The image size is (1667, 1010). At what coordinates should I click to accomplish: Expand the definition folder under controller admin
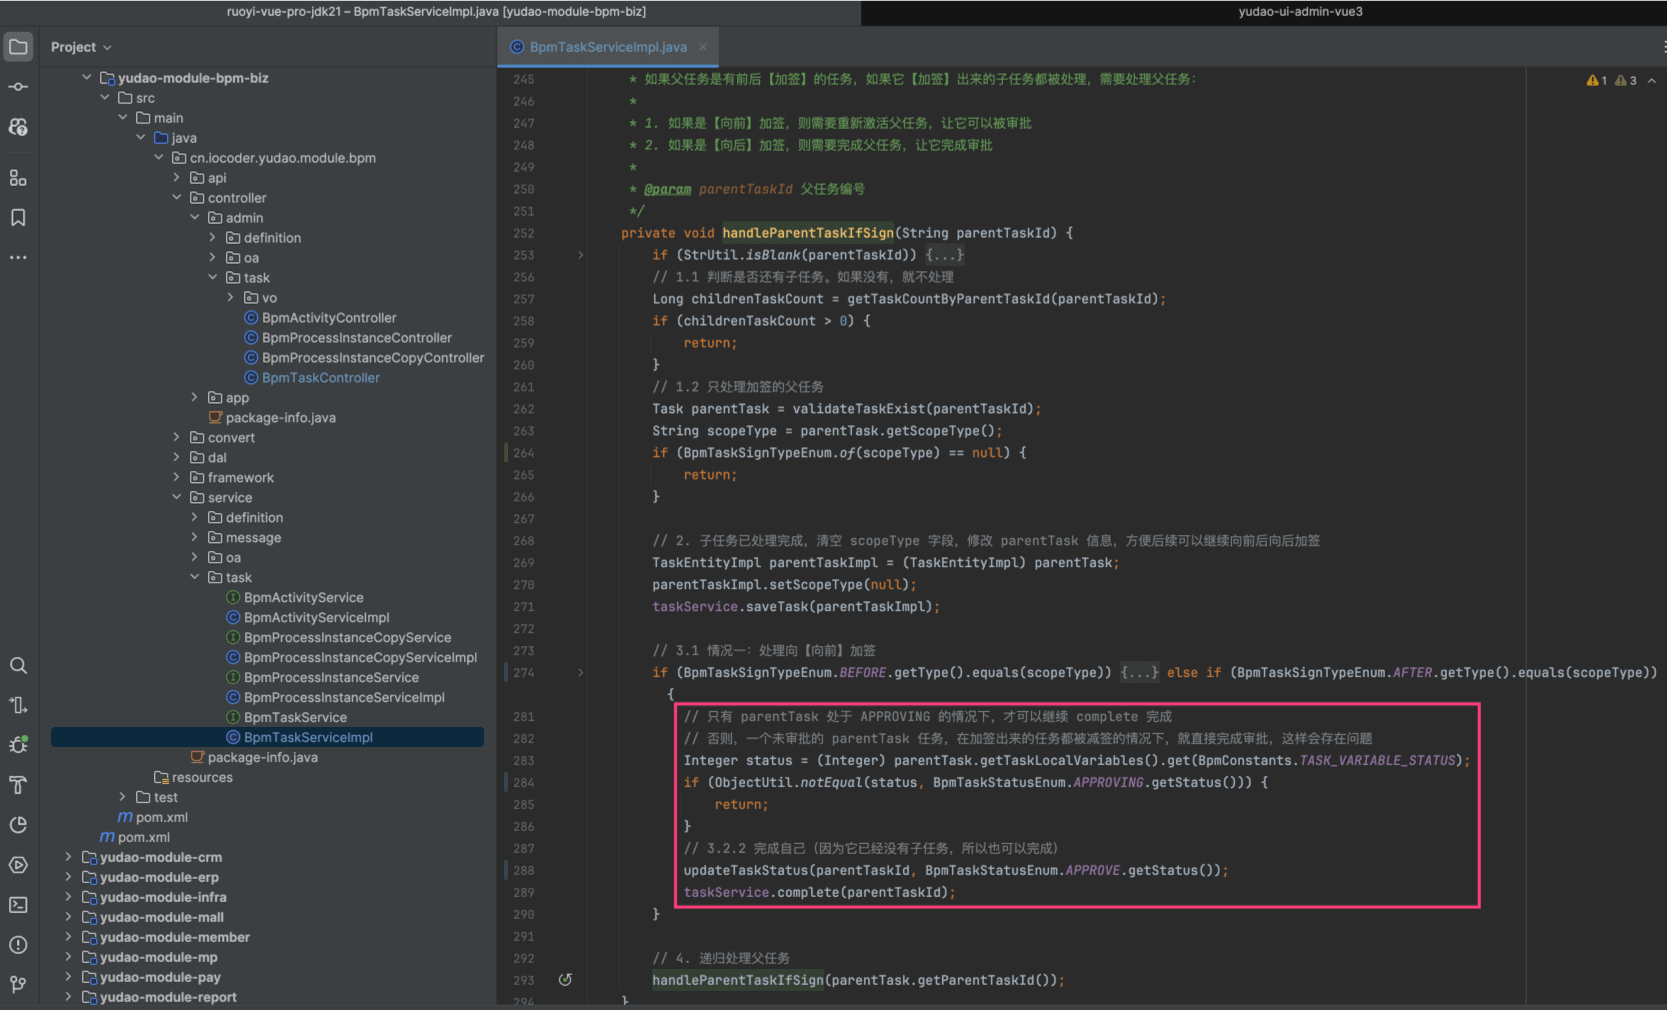[x=212, y=238]
